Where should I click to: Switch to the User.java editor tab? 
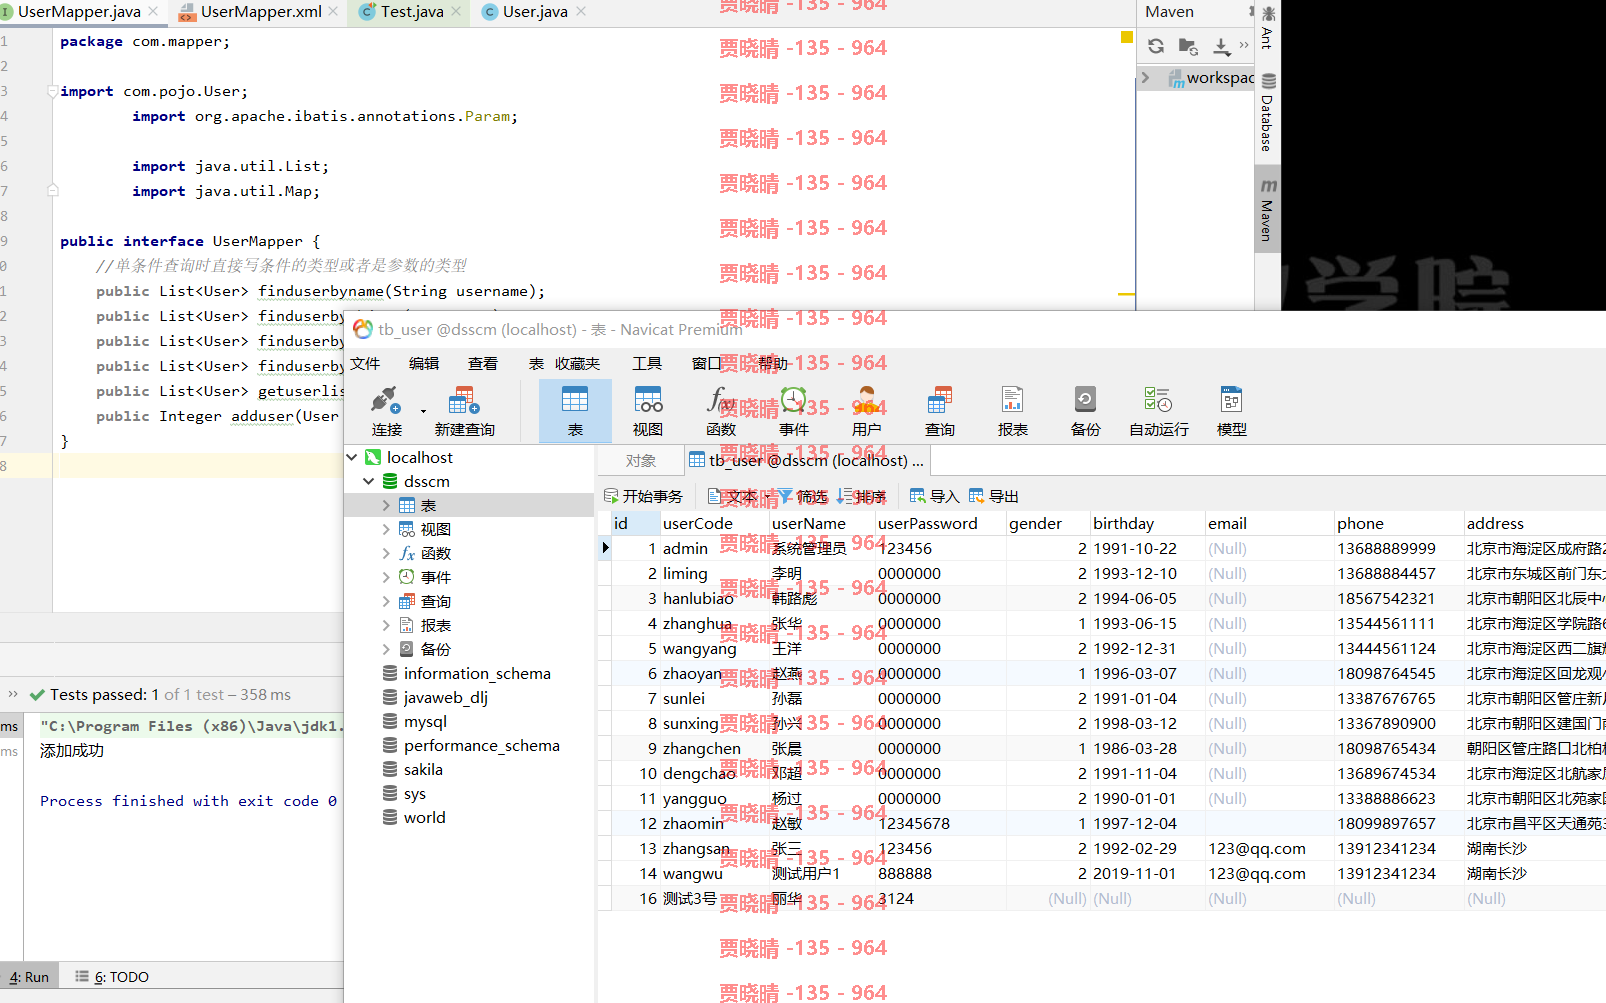[535, 12]
